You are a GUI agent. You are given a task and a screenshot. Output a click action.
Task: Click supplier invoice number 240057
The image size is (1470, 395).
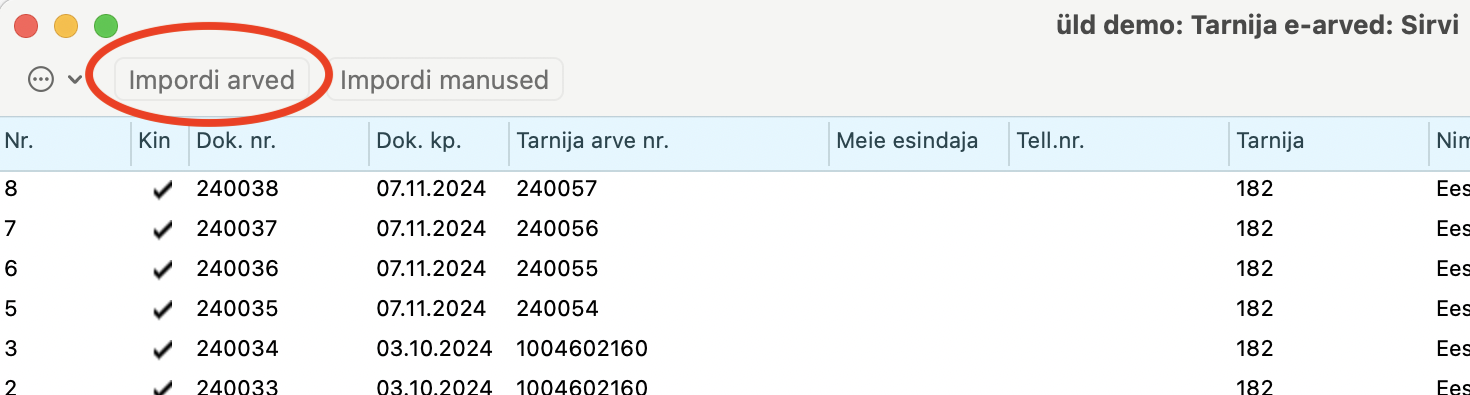[x=557, y=189]
